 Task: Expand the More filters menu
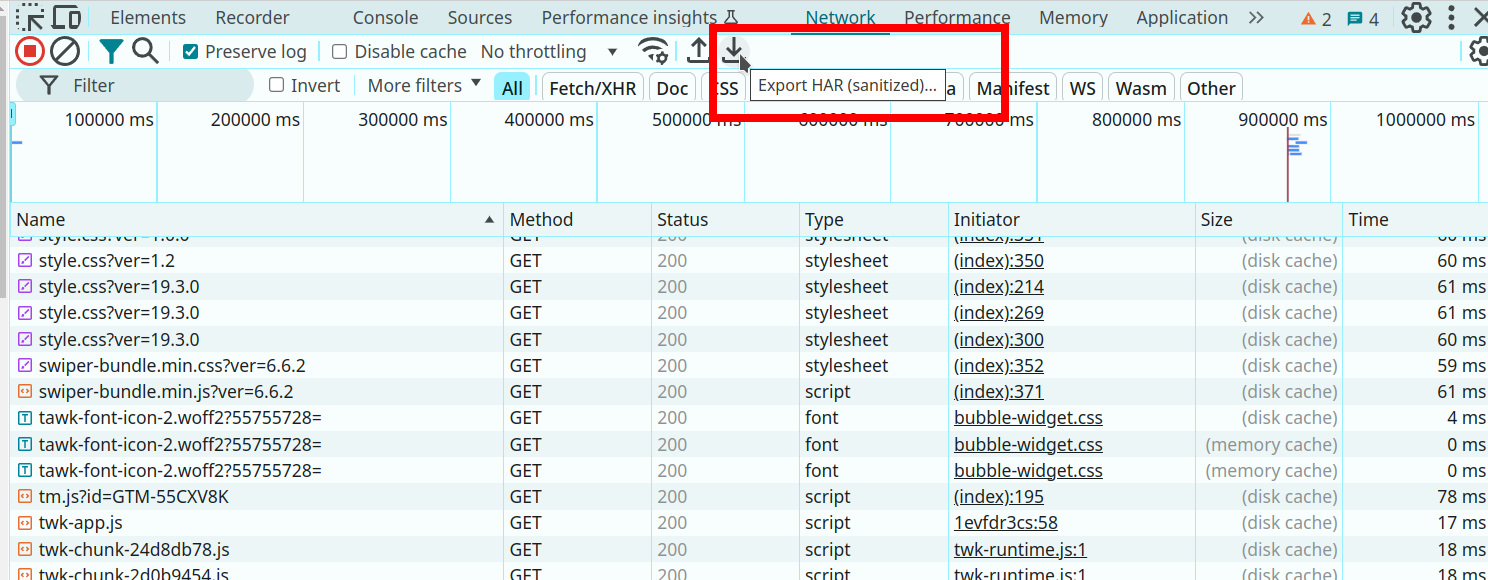(421, 86)
